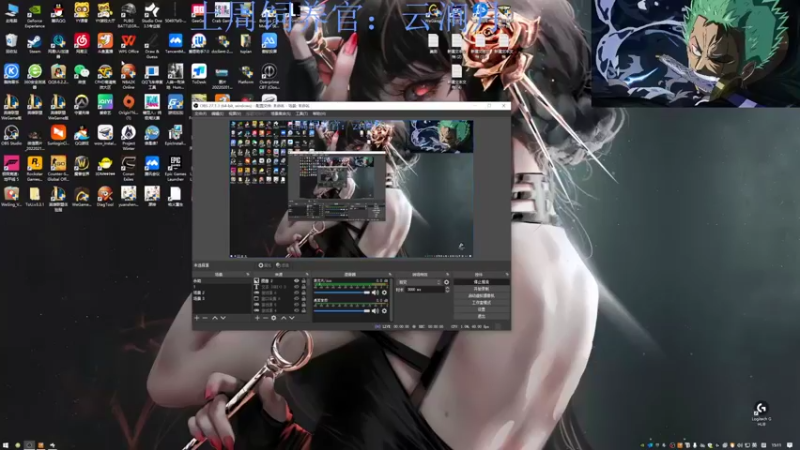Mute the 桌面音频 audio track
Viewport: 800px width, 450px height.
click(375, 311)
